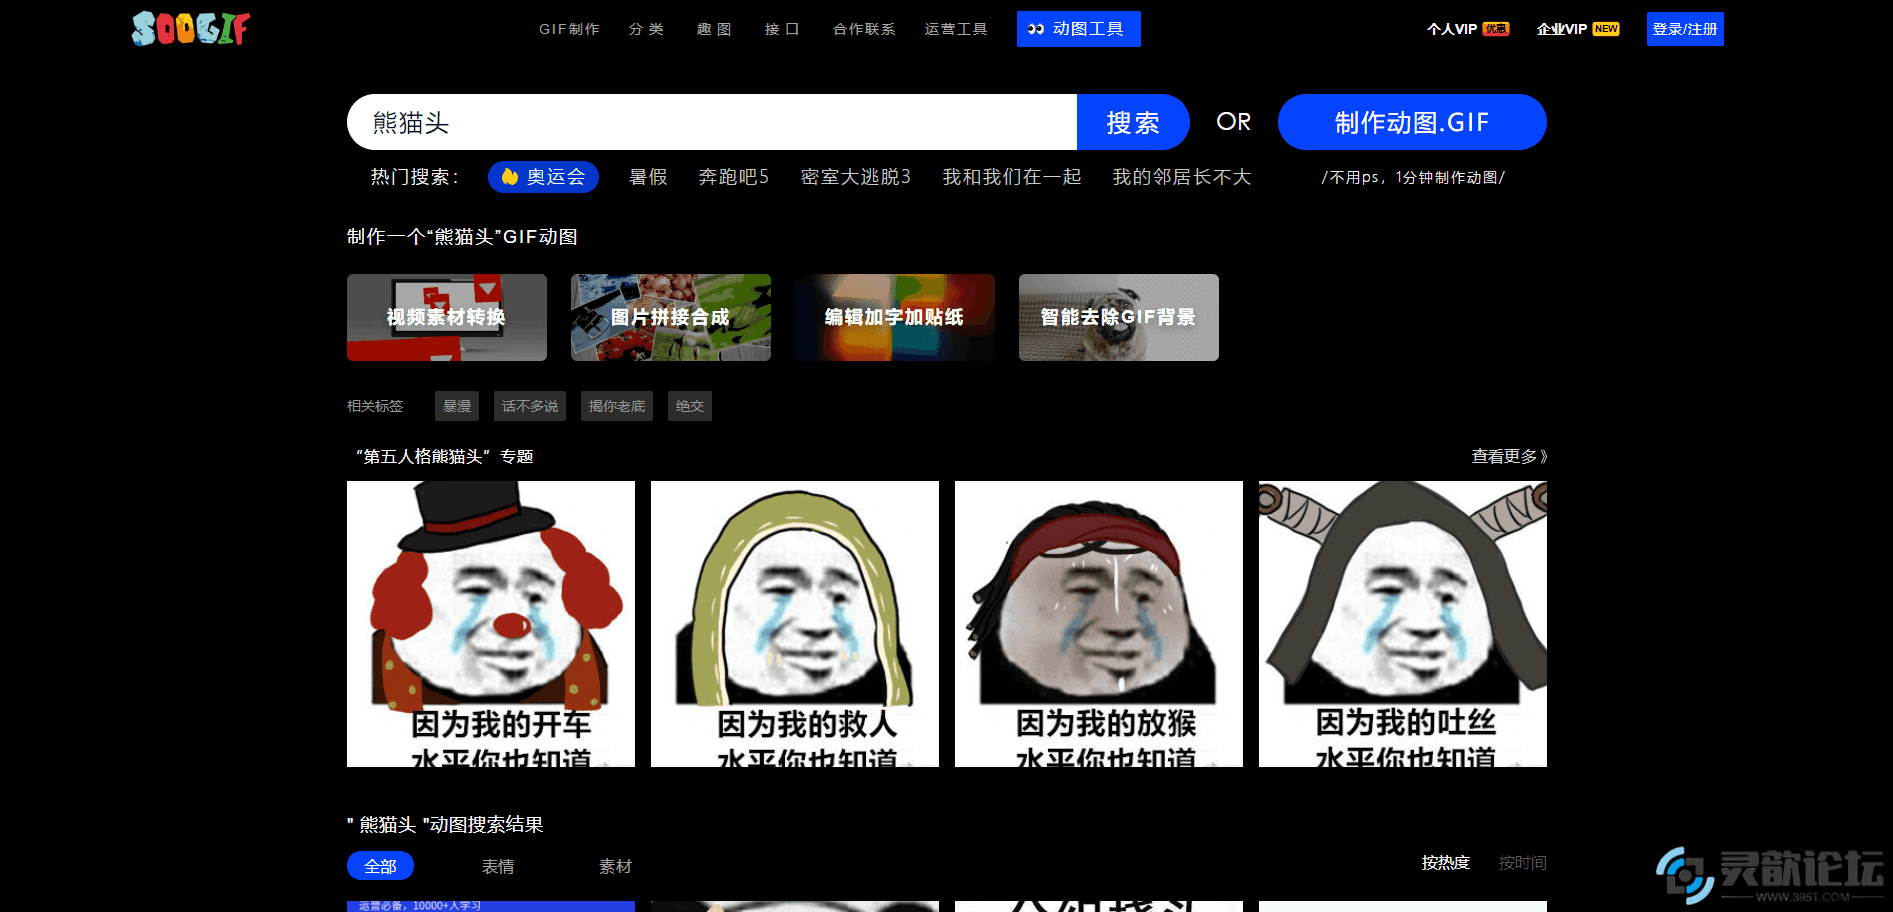The image size is (1893, 912).
Task: Open the GIF制作 menu
Action: click(569, 29)
